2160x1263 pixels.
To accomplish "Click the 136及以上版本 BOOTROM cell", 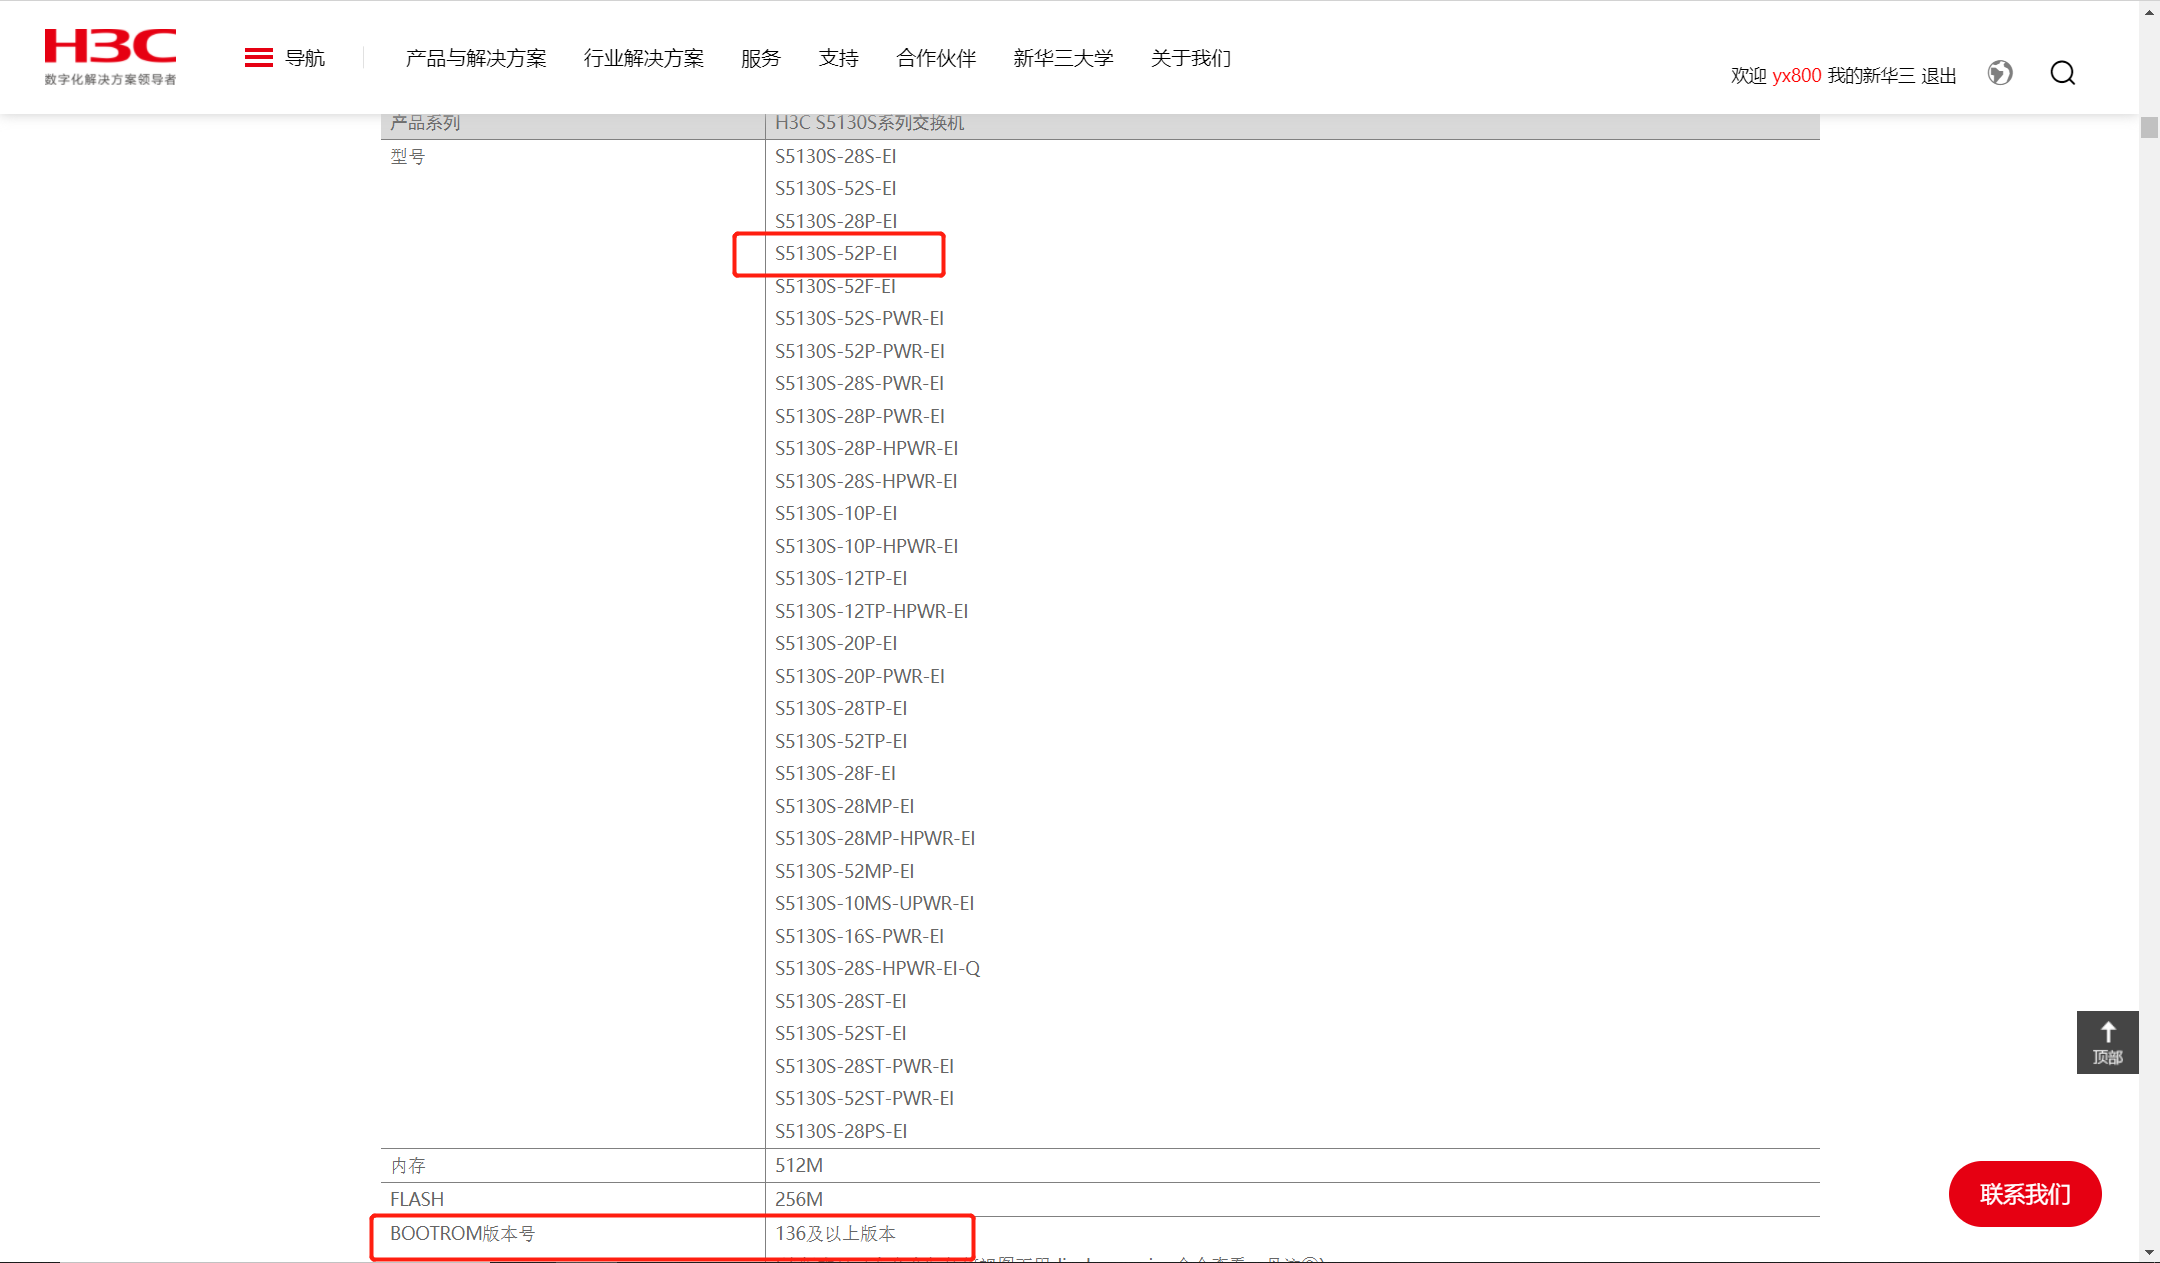I will (x=835, y=1234).
